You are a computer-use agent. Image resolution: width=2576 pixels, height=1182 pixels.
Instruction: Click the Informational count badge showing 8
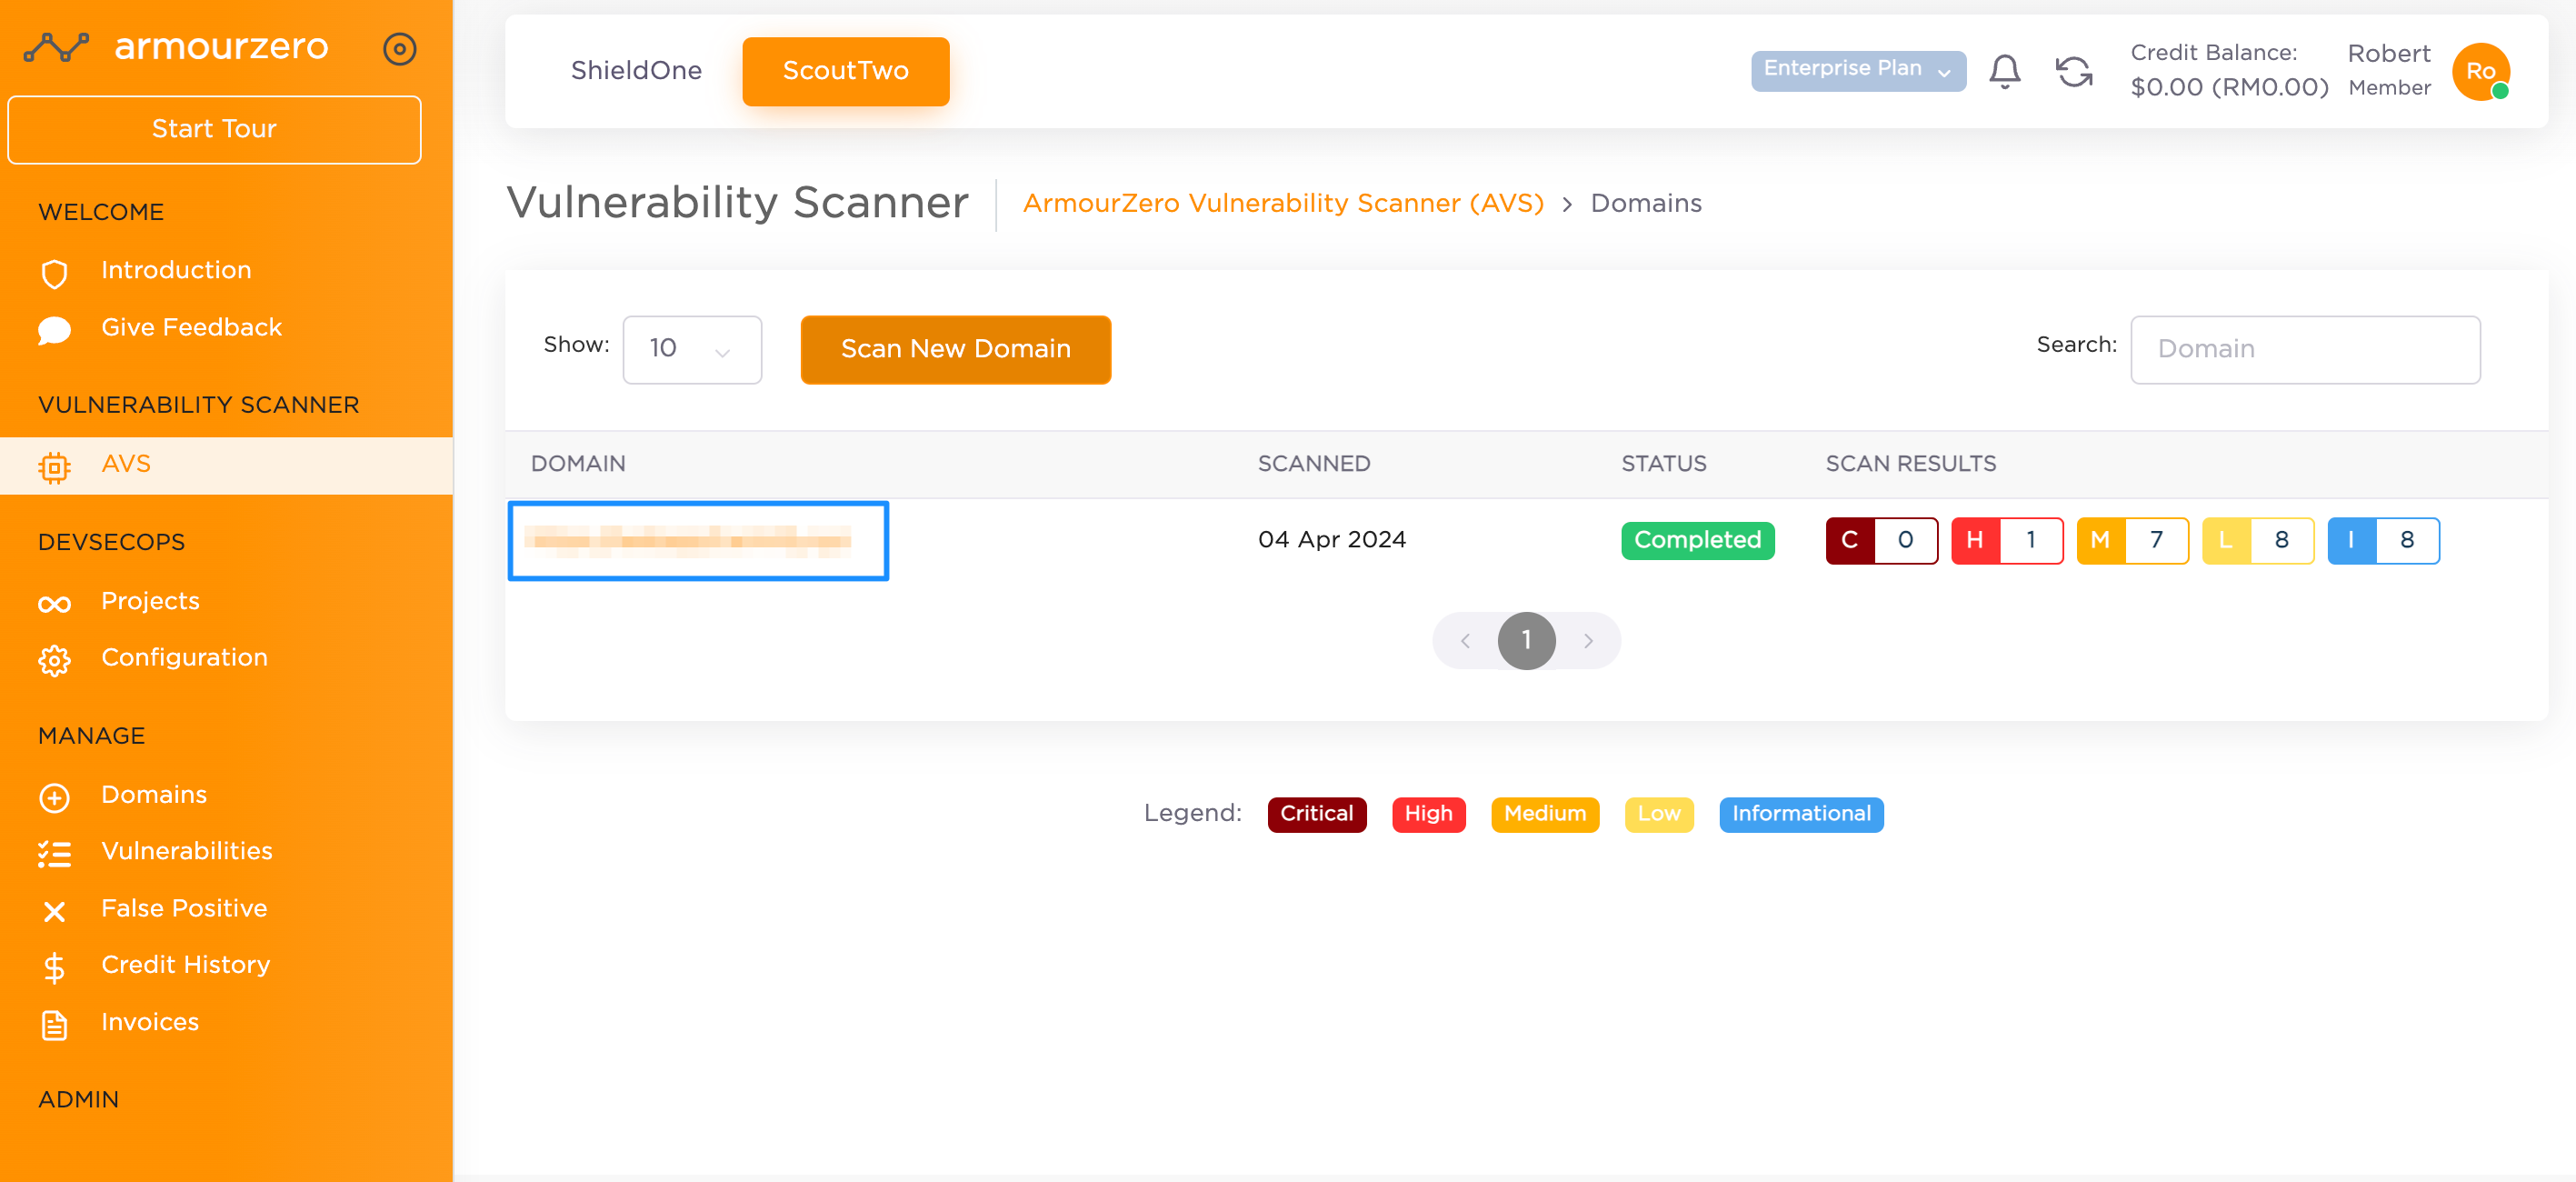point(2383,541)
